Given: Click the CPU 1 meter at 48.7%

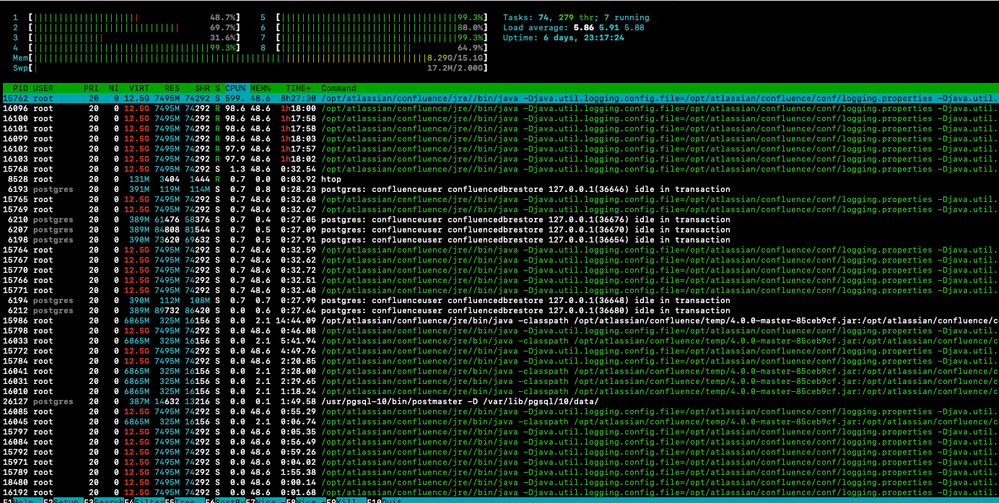Looking at the screenshot, I should pos(126,17).
